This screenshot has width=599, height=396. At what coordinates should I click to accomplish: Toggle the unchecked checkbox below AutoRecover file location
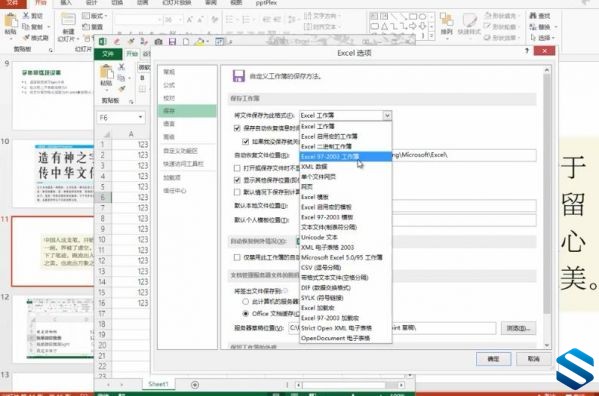(237, 168)
